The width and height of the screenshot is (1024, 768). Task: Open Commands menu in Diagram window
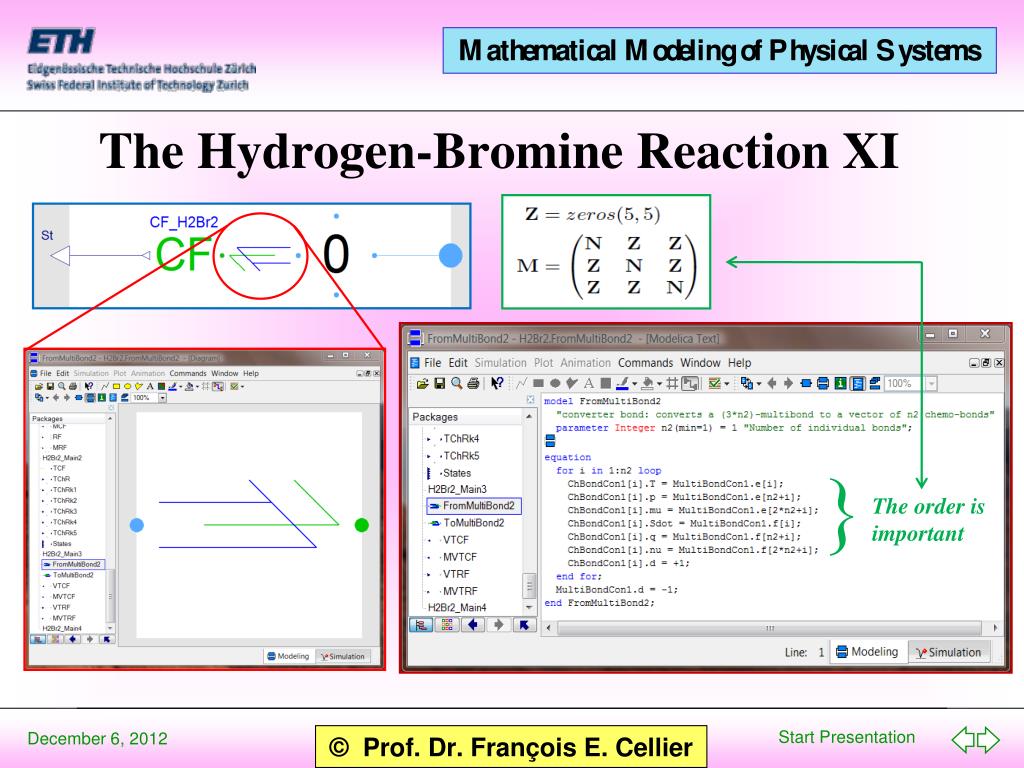tap(187, 374)
